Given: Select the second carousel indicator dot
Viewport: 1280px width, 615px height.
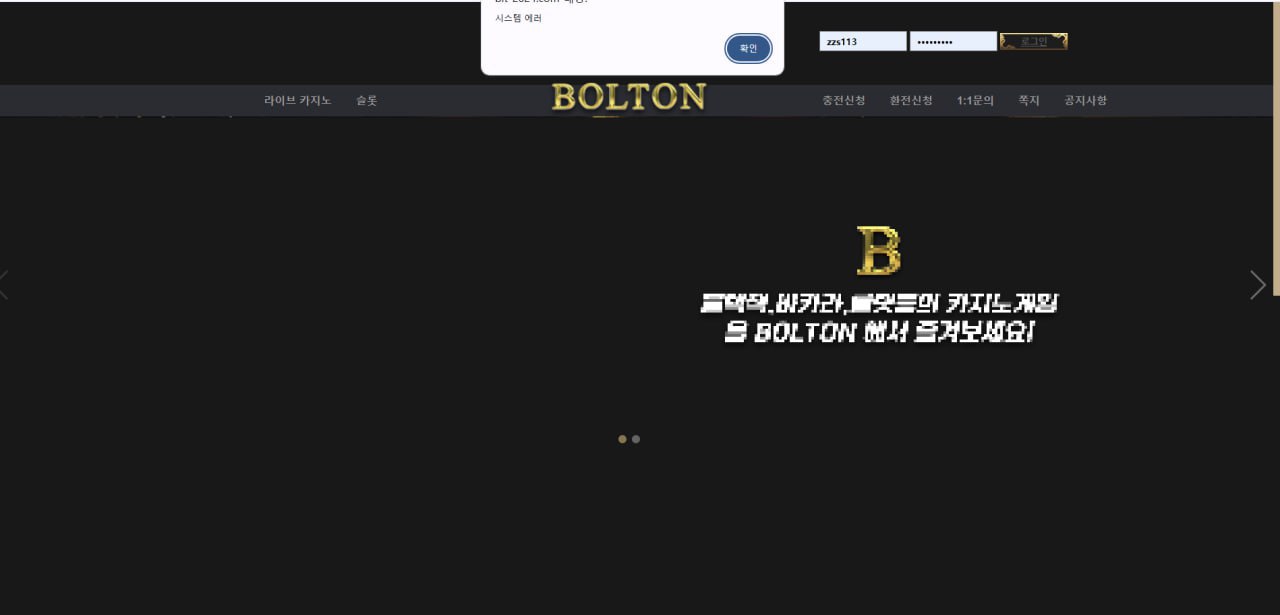Looking at the screenshot, I should click(x=636, y=439).
